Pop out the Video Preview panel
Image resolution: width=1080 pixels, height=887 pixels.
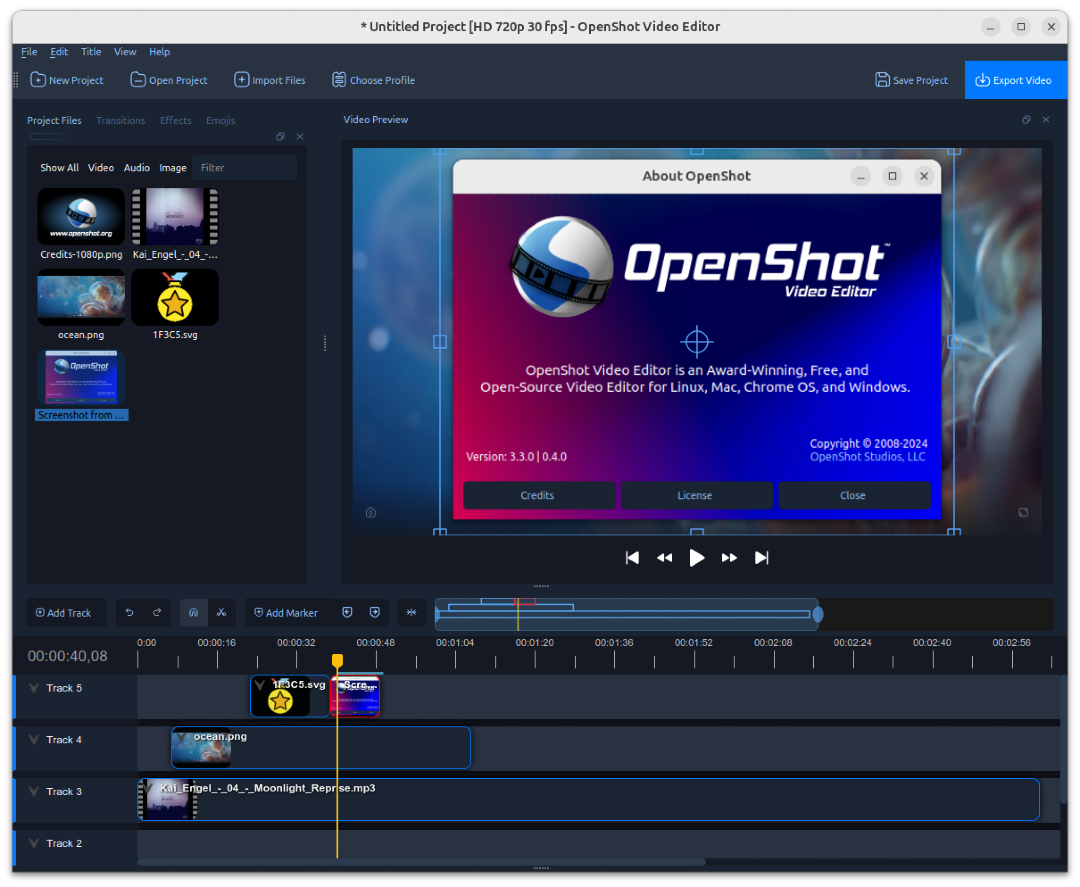pos(1026,119)
